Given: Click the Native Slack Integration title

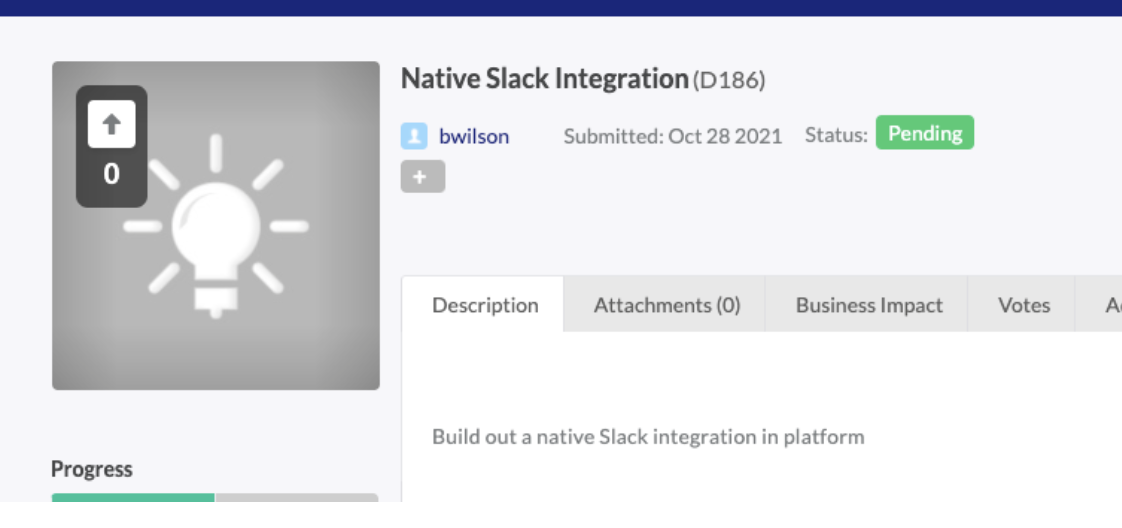Looking at the screenshot, I should pos(545,79).
